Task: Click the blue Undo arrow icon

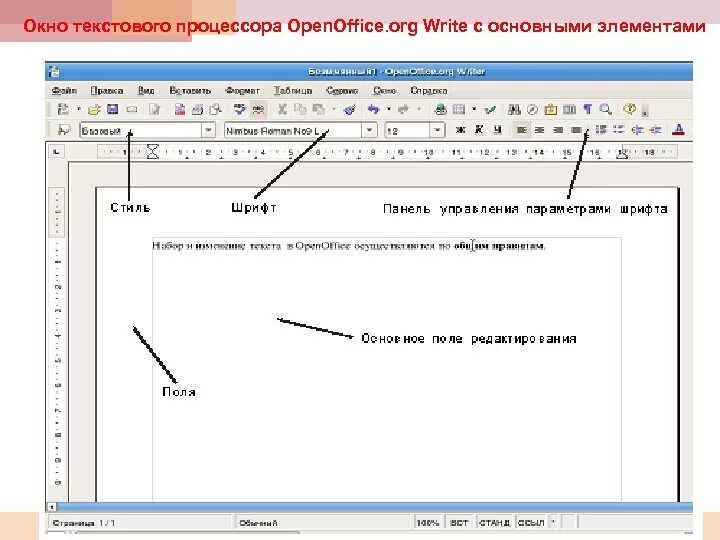Action: click(x=373, y=109)
